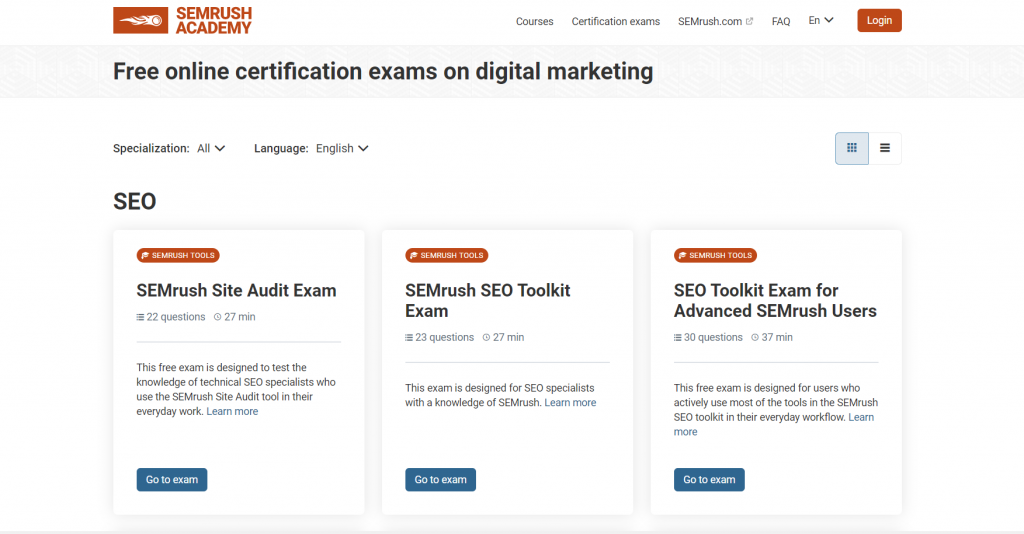1024x534 pixels.
Task: Open SEMrush.com link in navigation
Action: point(710,22)
